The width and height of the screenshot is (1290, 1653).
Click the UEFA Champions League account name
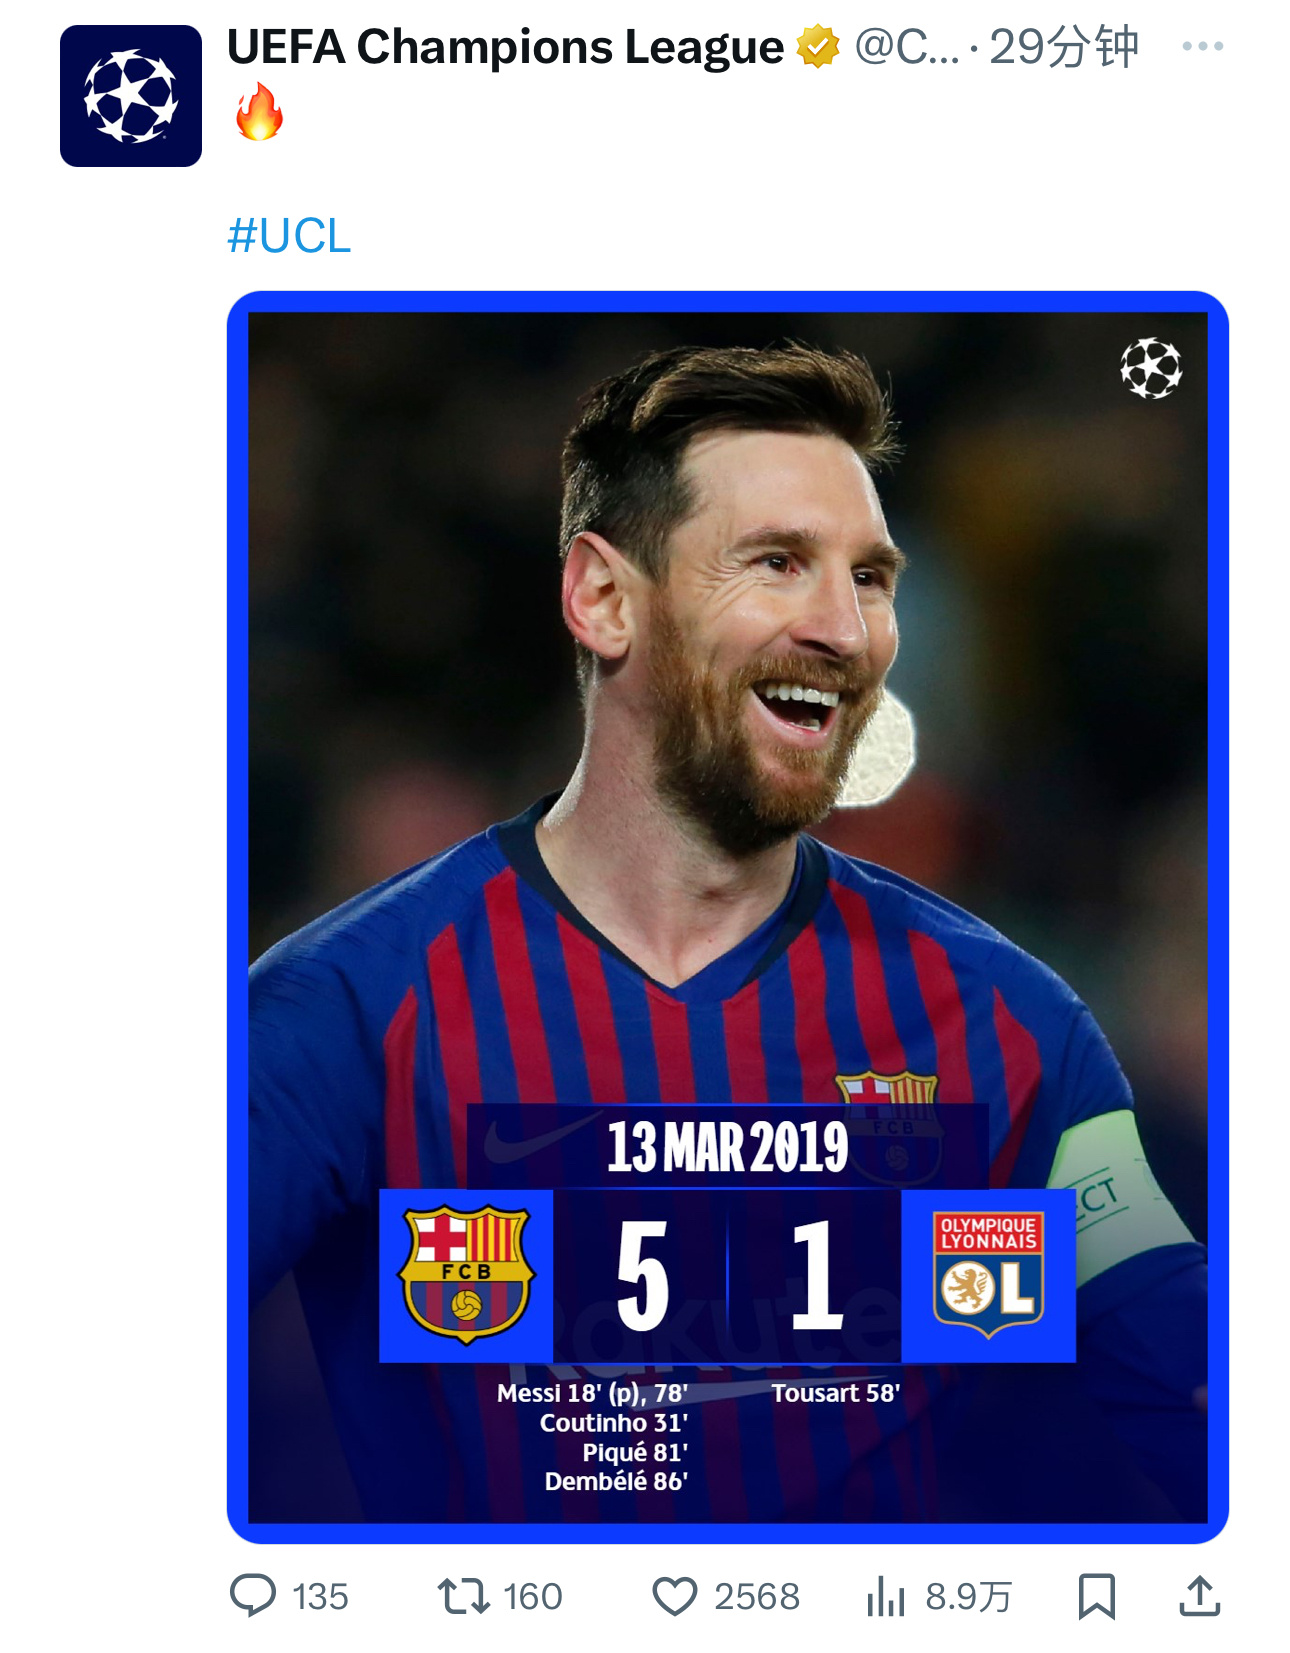coord(505,47)
